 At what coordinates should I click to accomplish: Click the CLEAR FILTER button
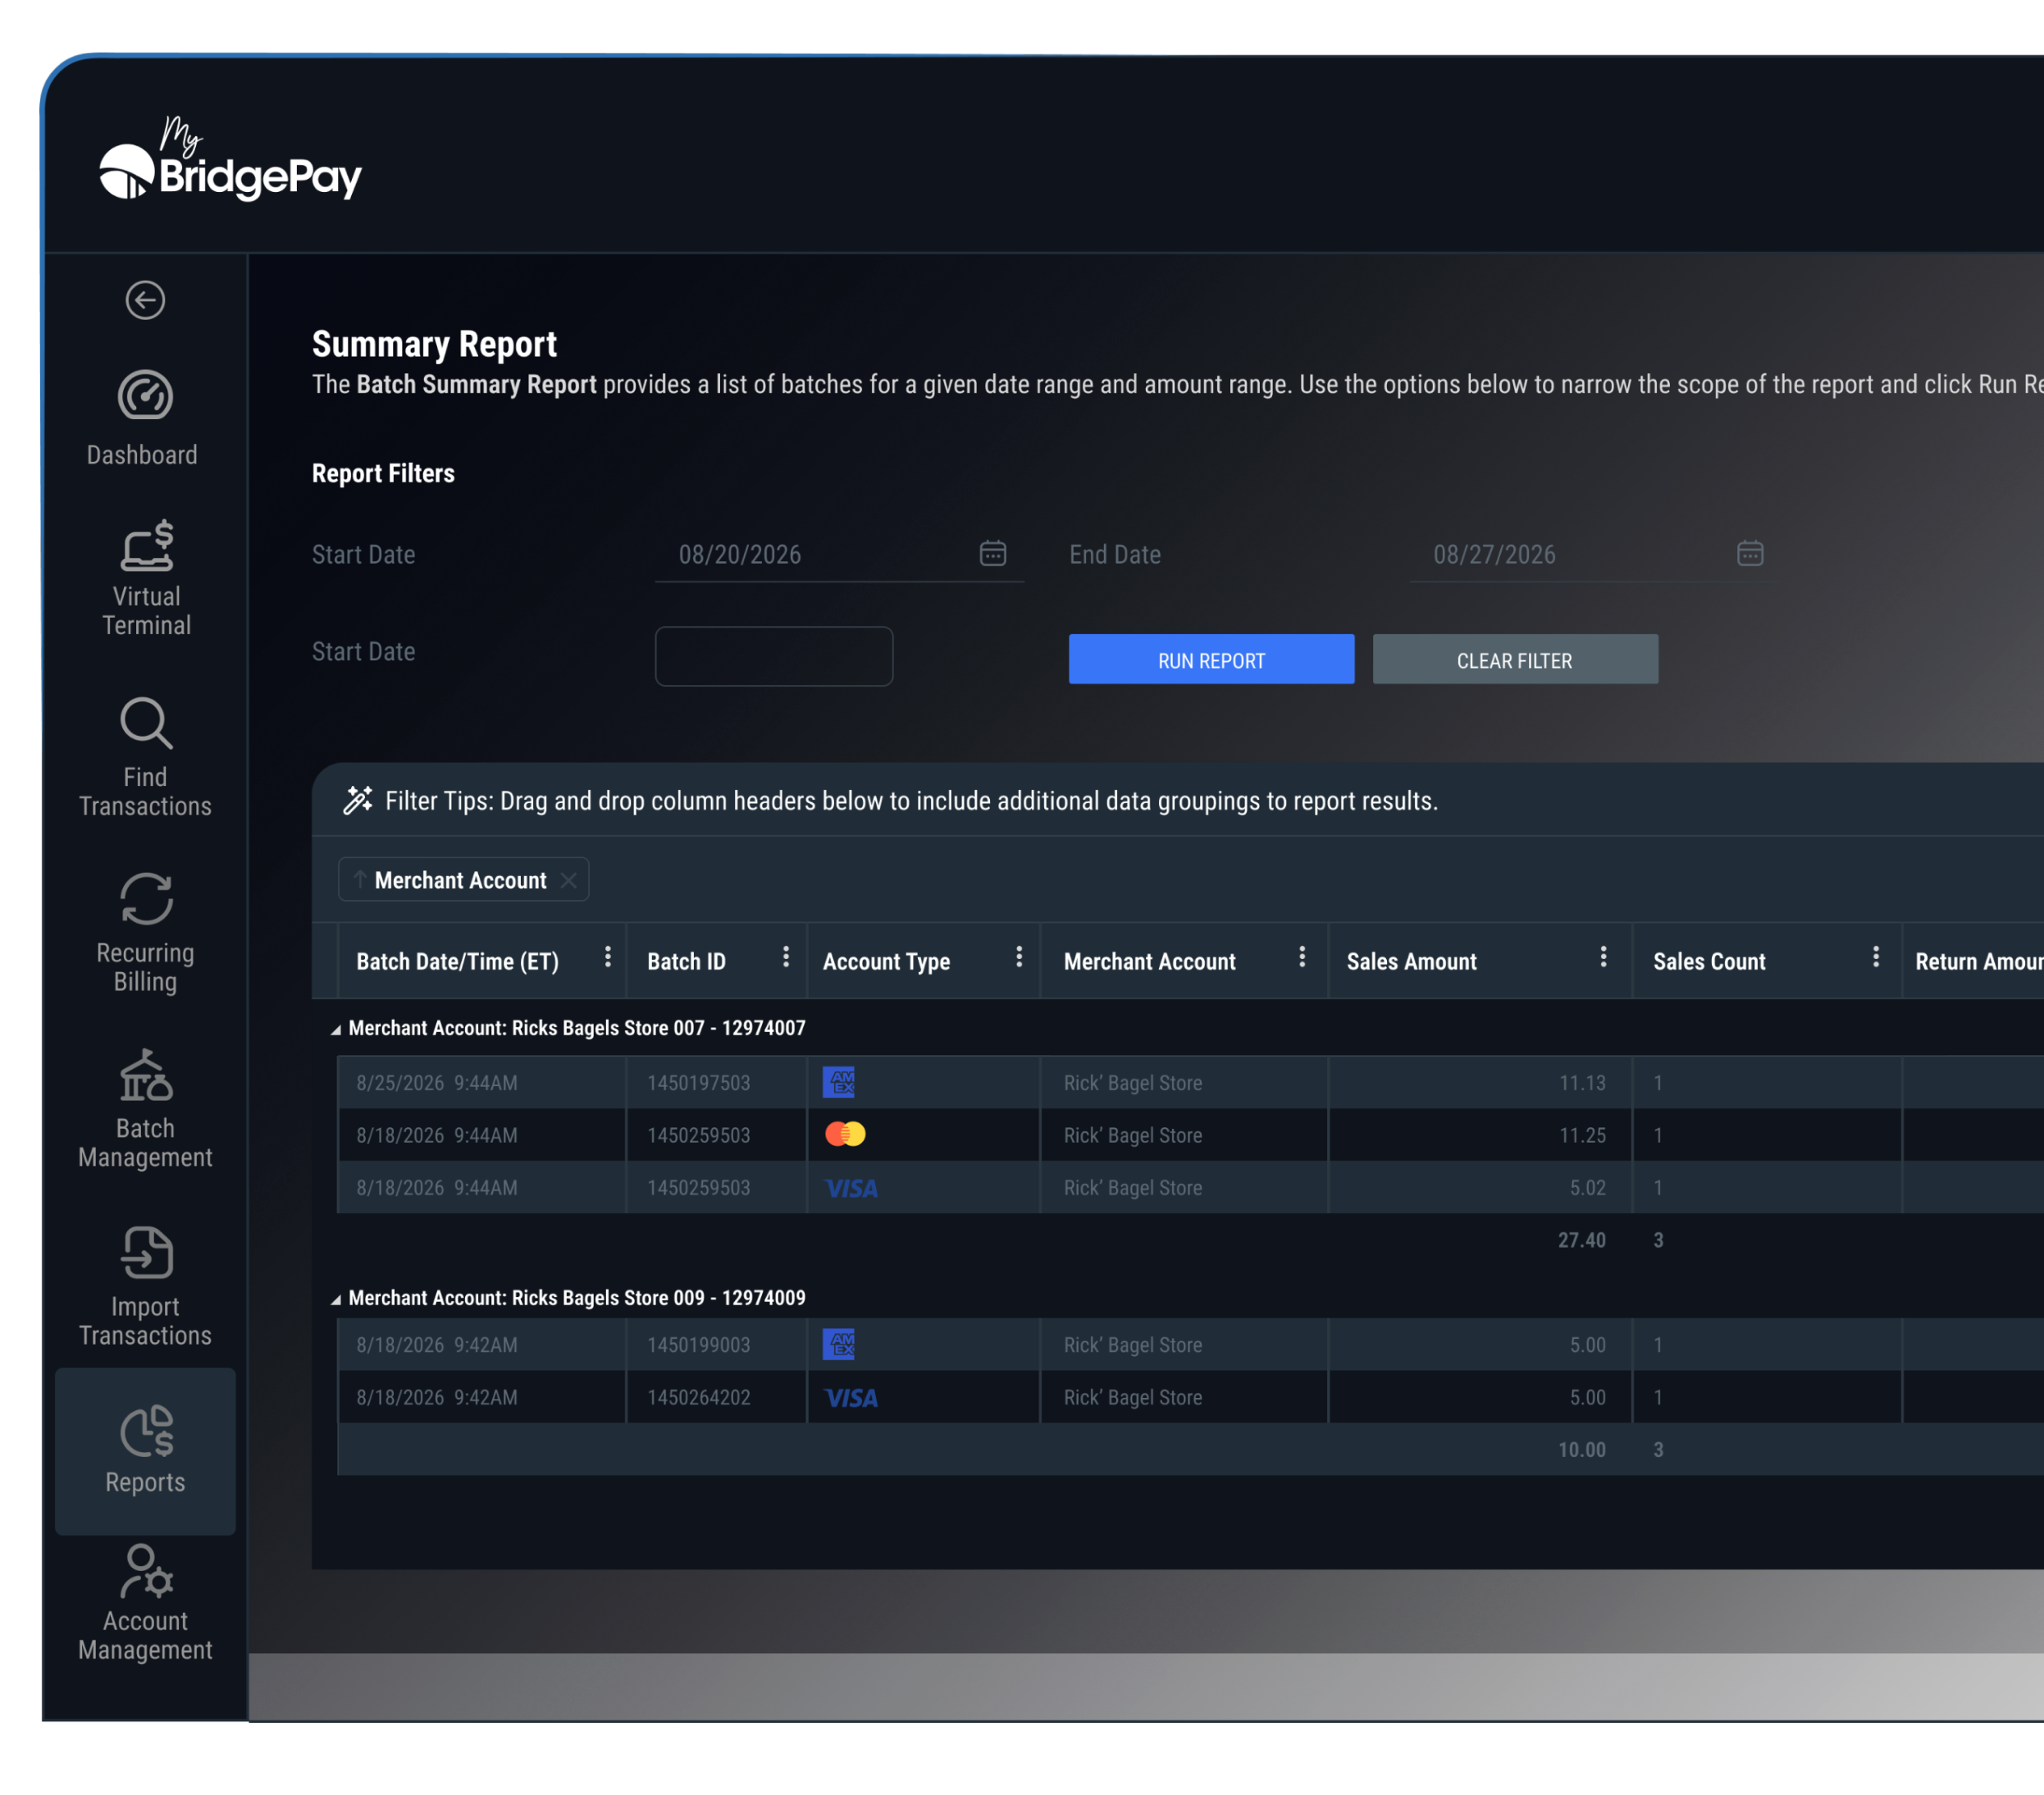coord(1515,660)
